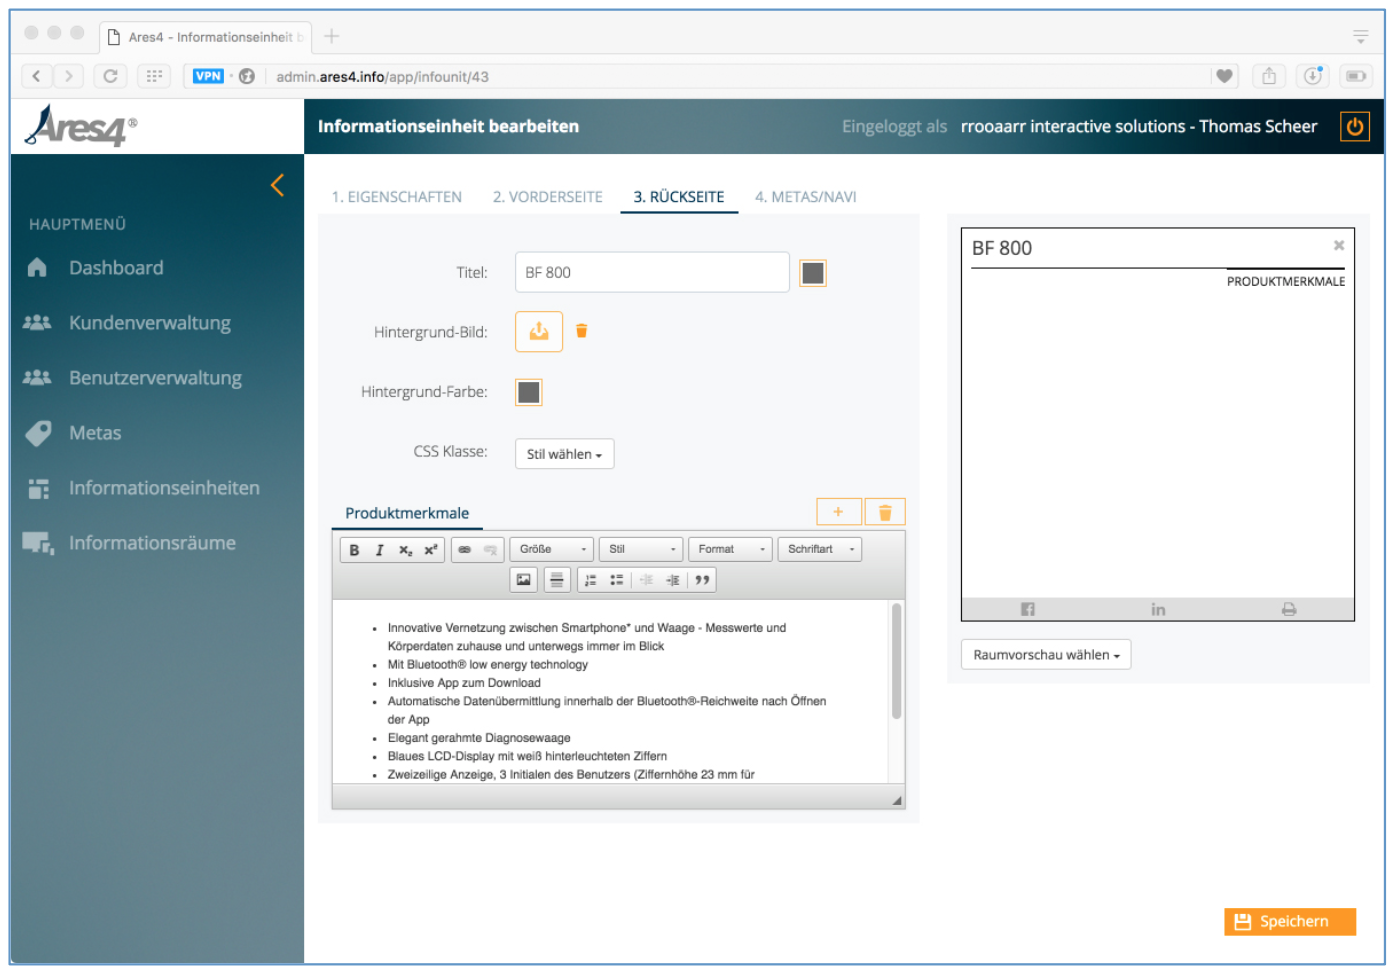Add a new Produktmerkmale tab with plus button

coord(838,512)
